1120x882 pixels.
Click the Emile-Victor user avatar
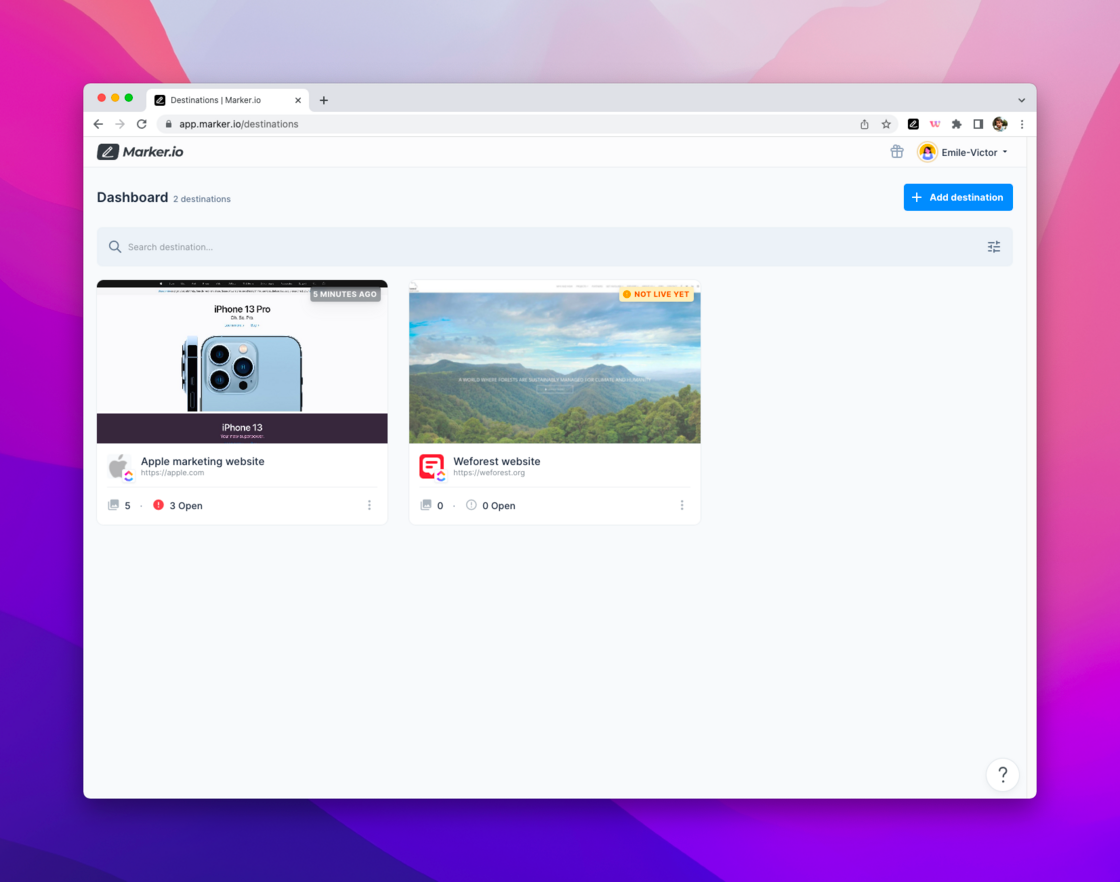click(927, 152)
